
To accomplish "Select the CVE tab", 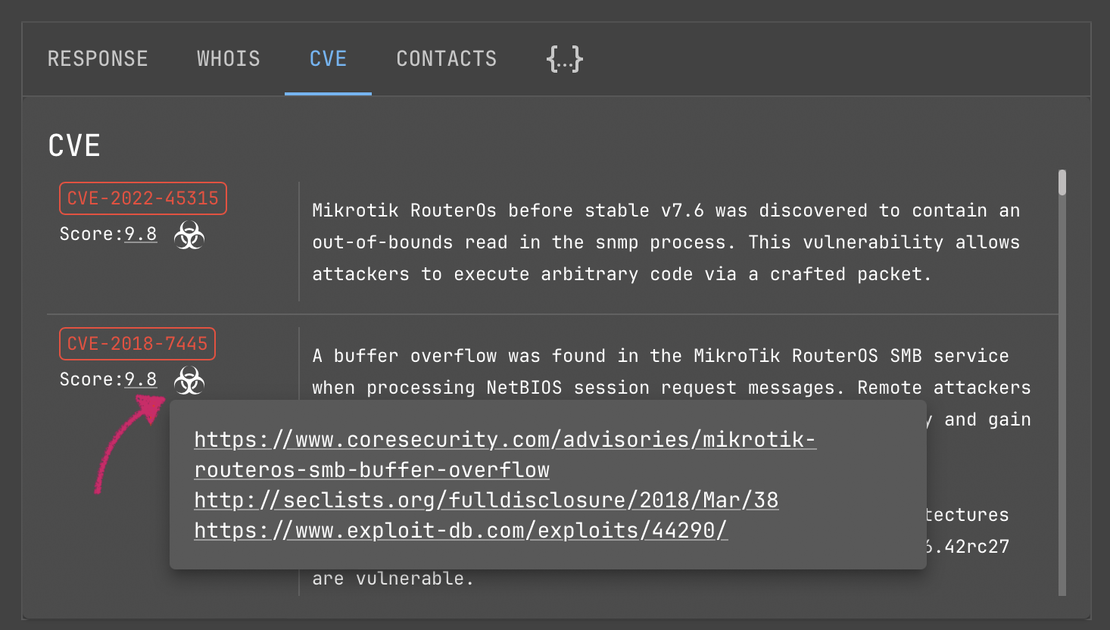I will click(328, 58).
